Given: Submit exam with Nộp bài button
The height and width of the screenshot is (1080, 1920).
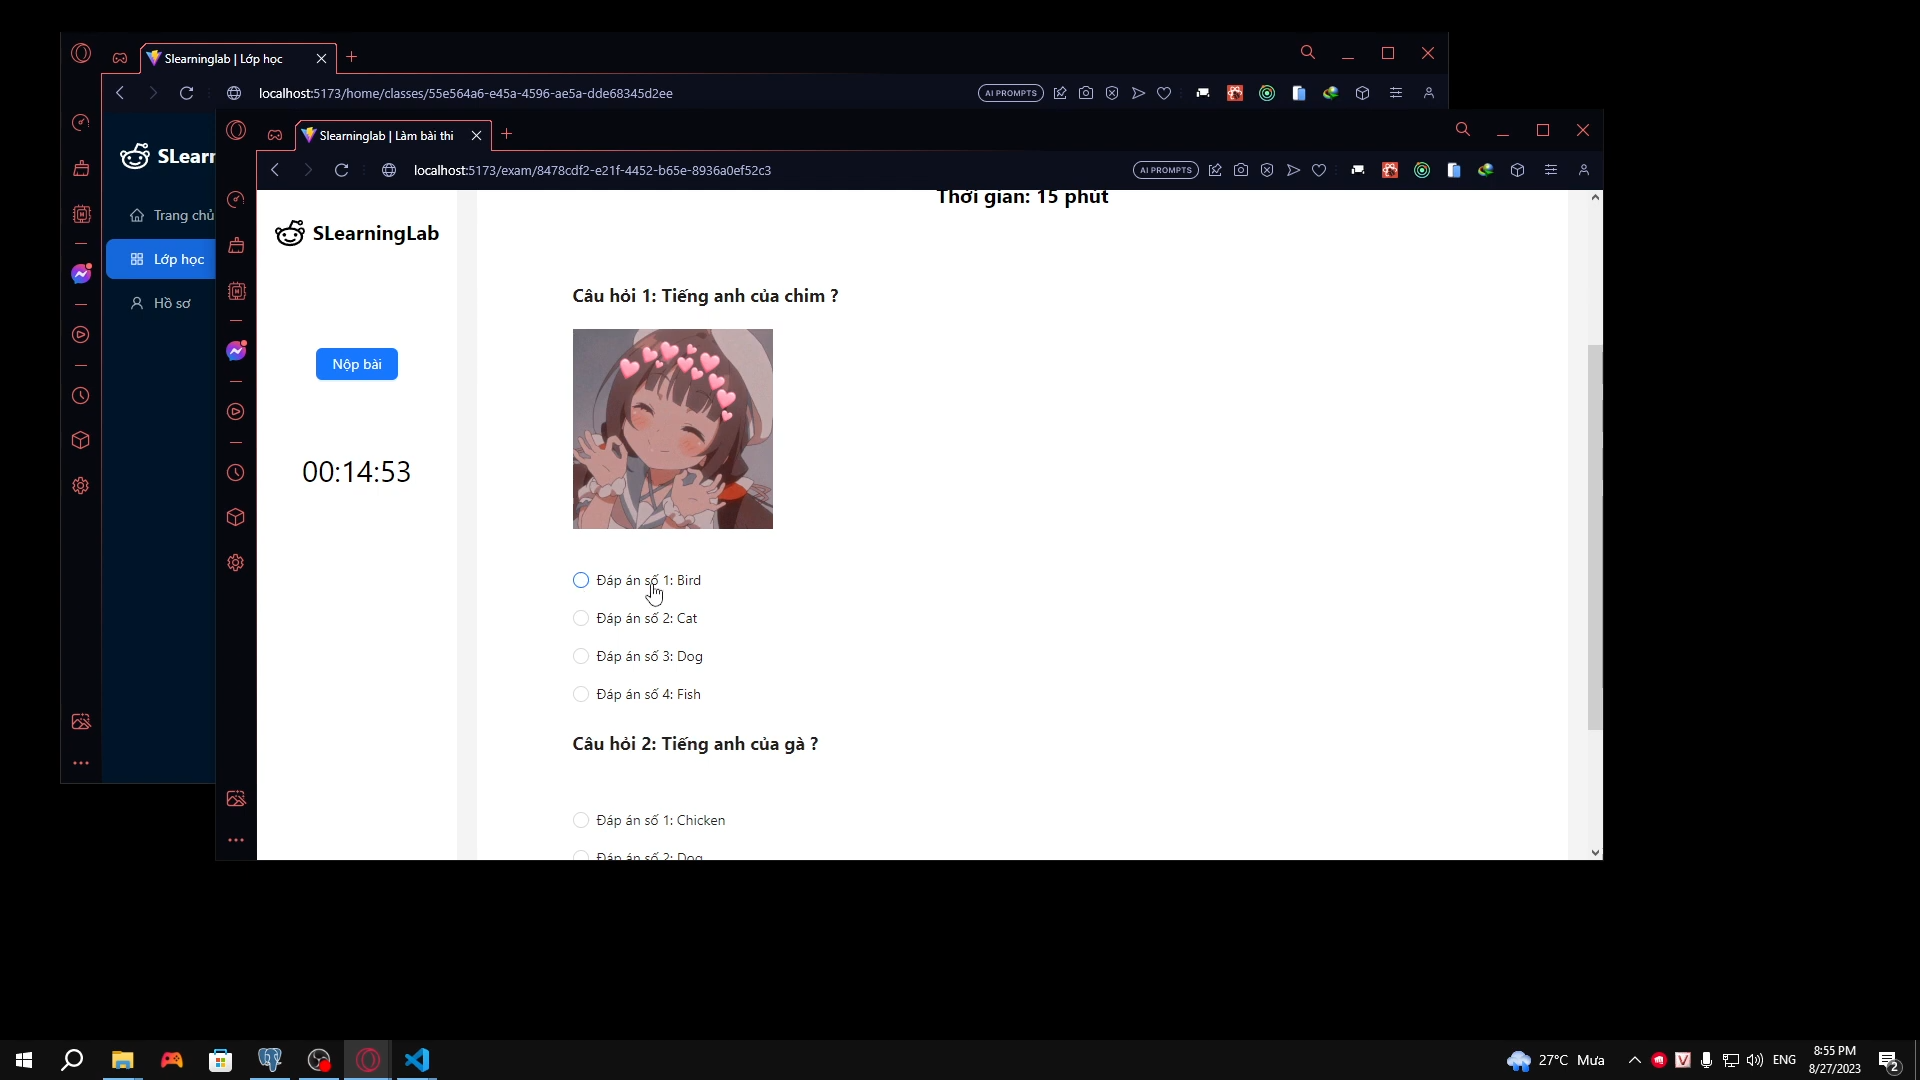Looking at the screenshot, I should pos(357,364).
